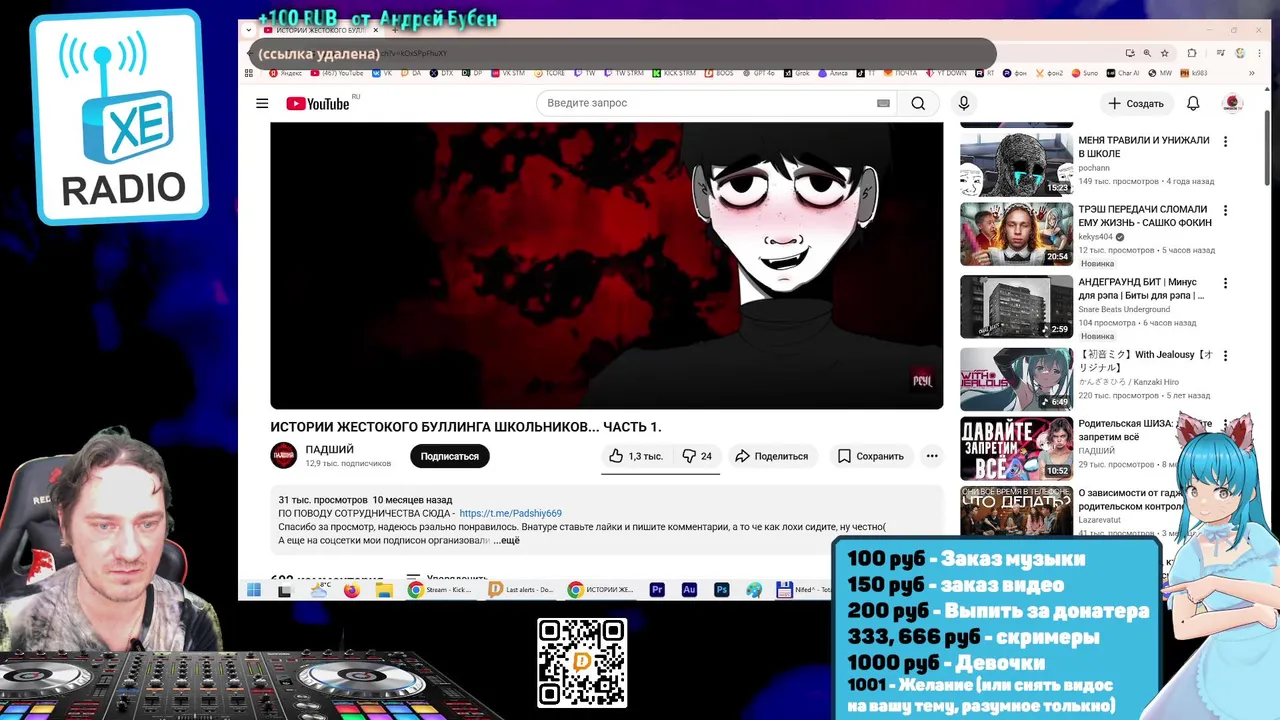The image size is (1280, 720).
Task: Open the weather widget on the taskbar
Action: (320, 590)
